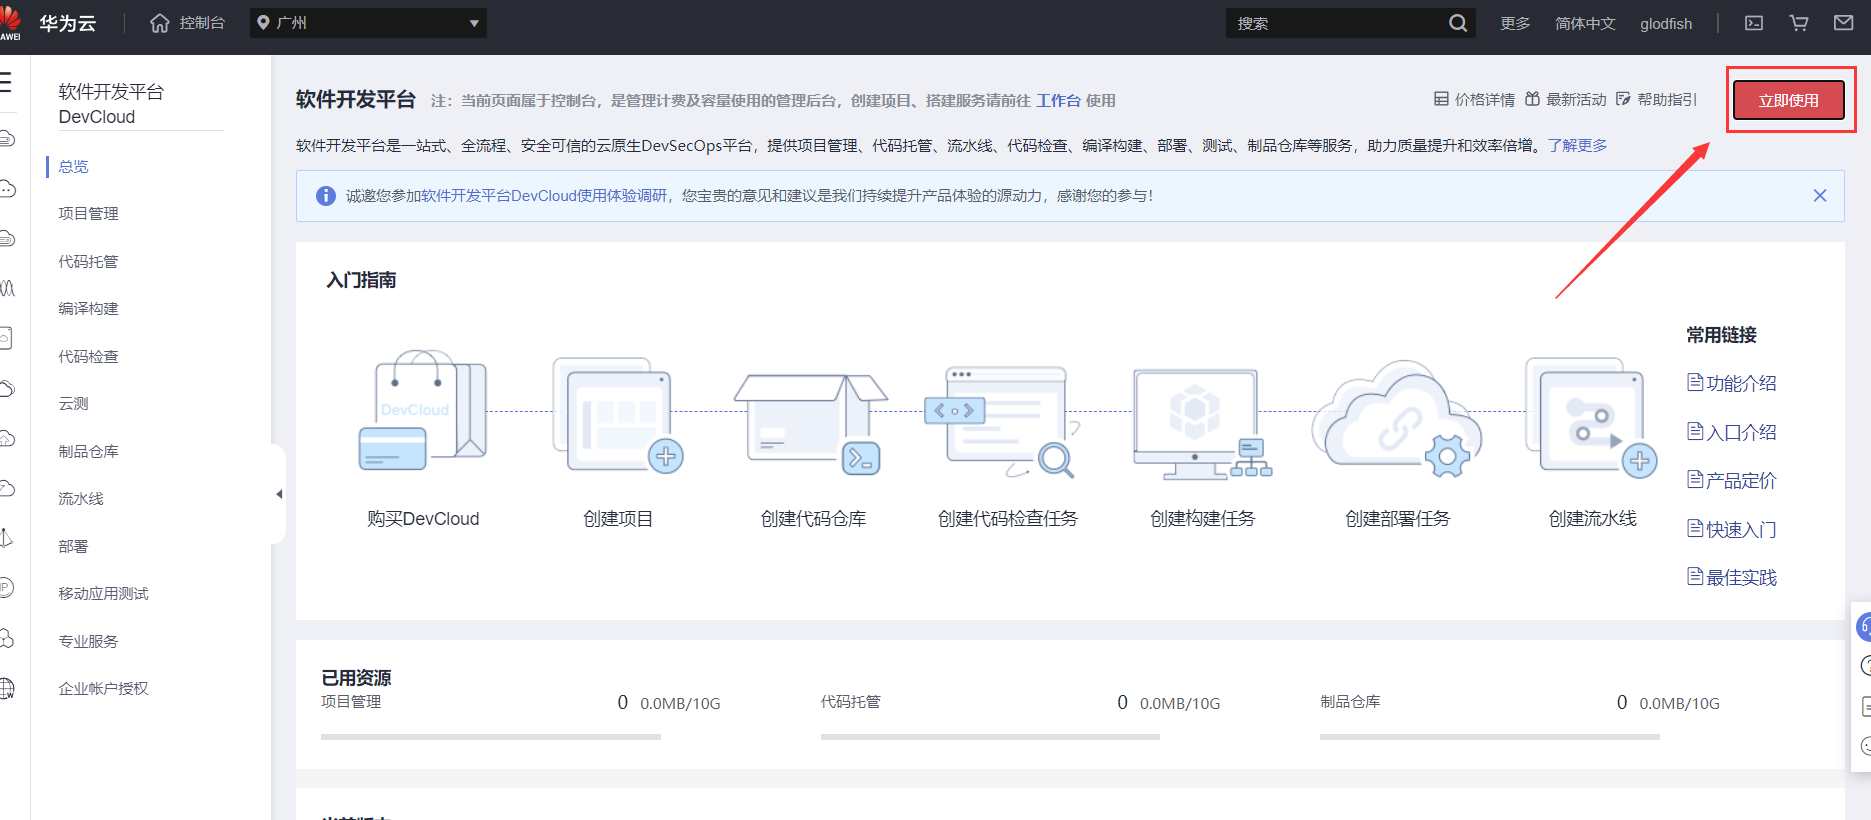Open the shopping cart icon in header

1799,23
